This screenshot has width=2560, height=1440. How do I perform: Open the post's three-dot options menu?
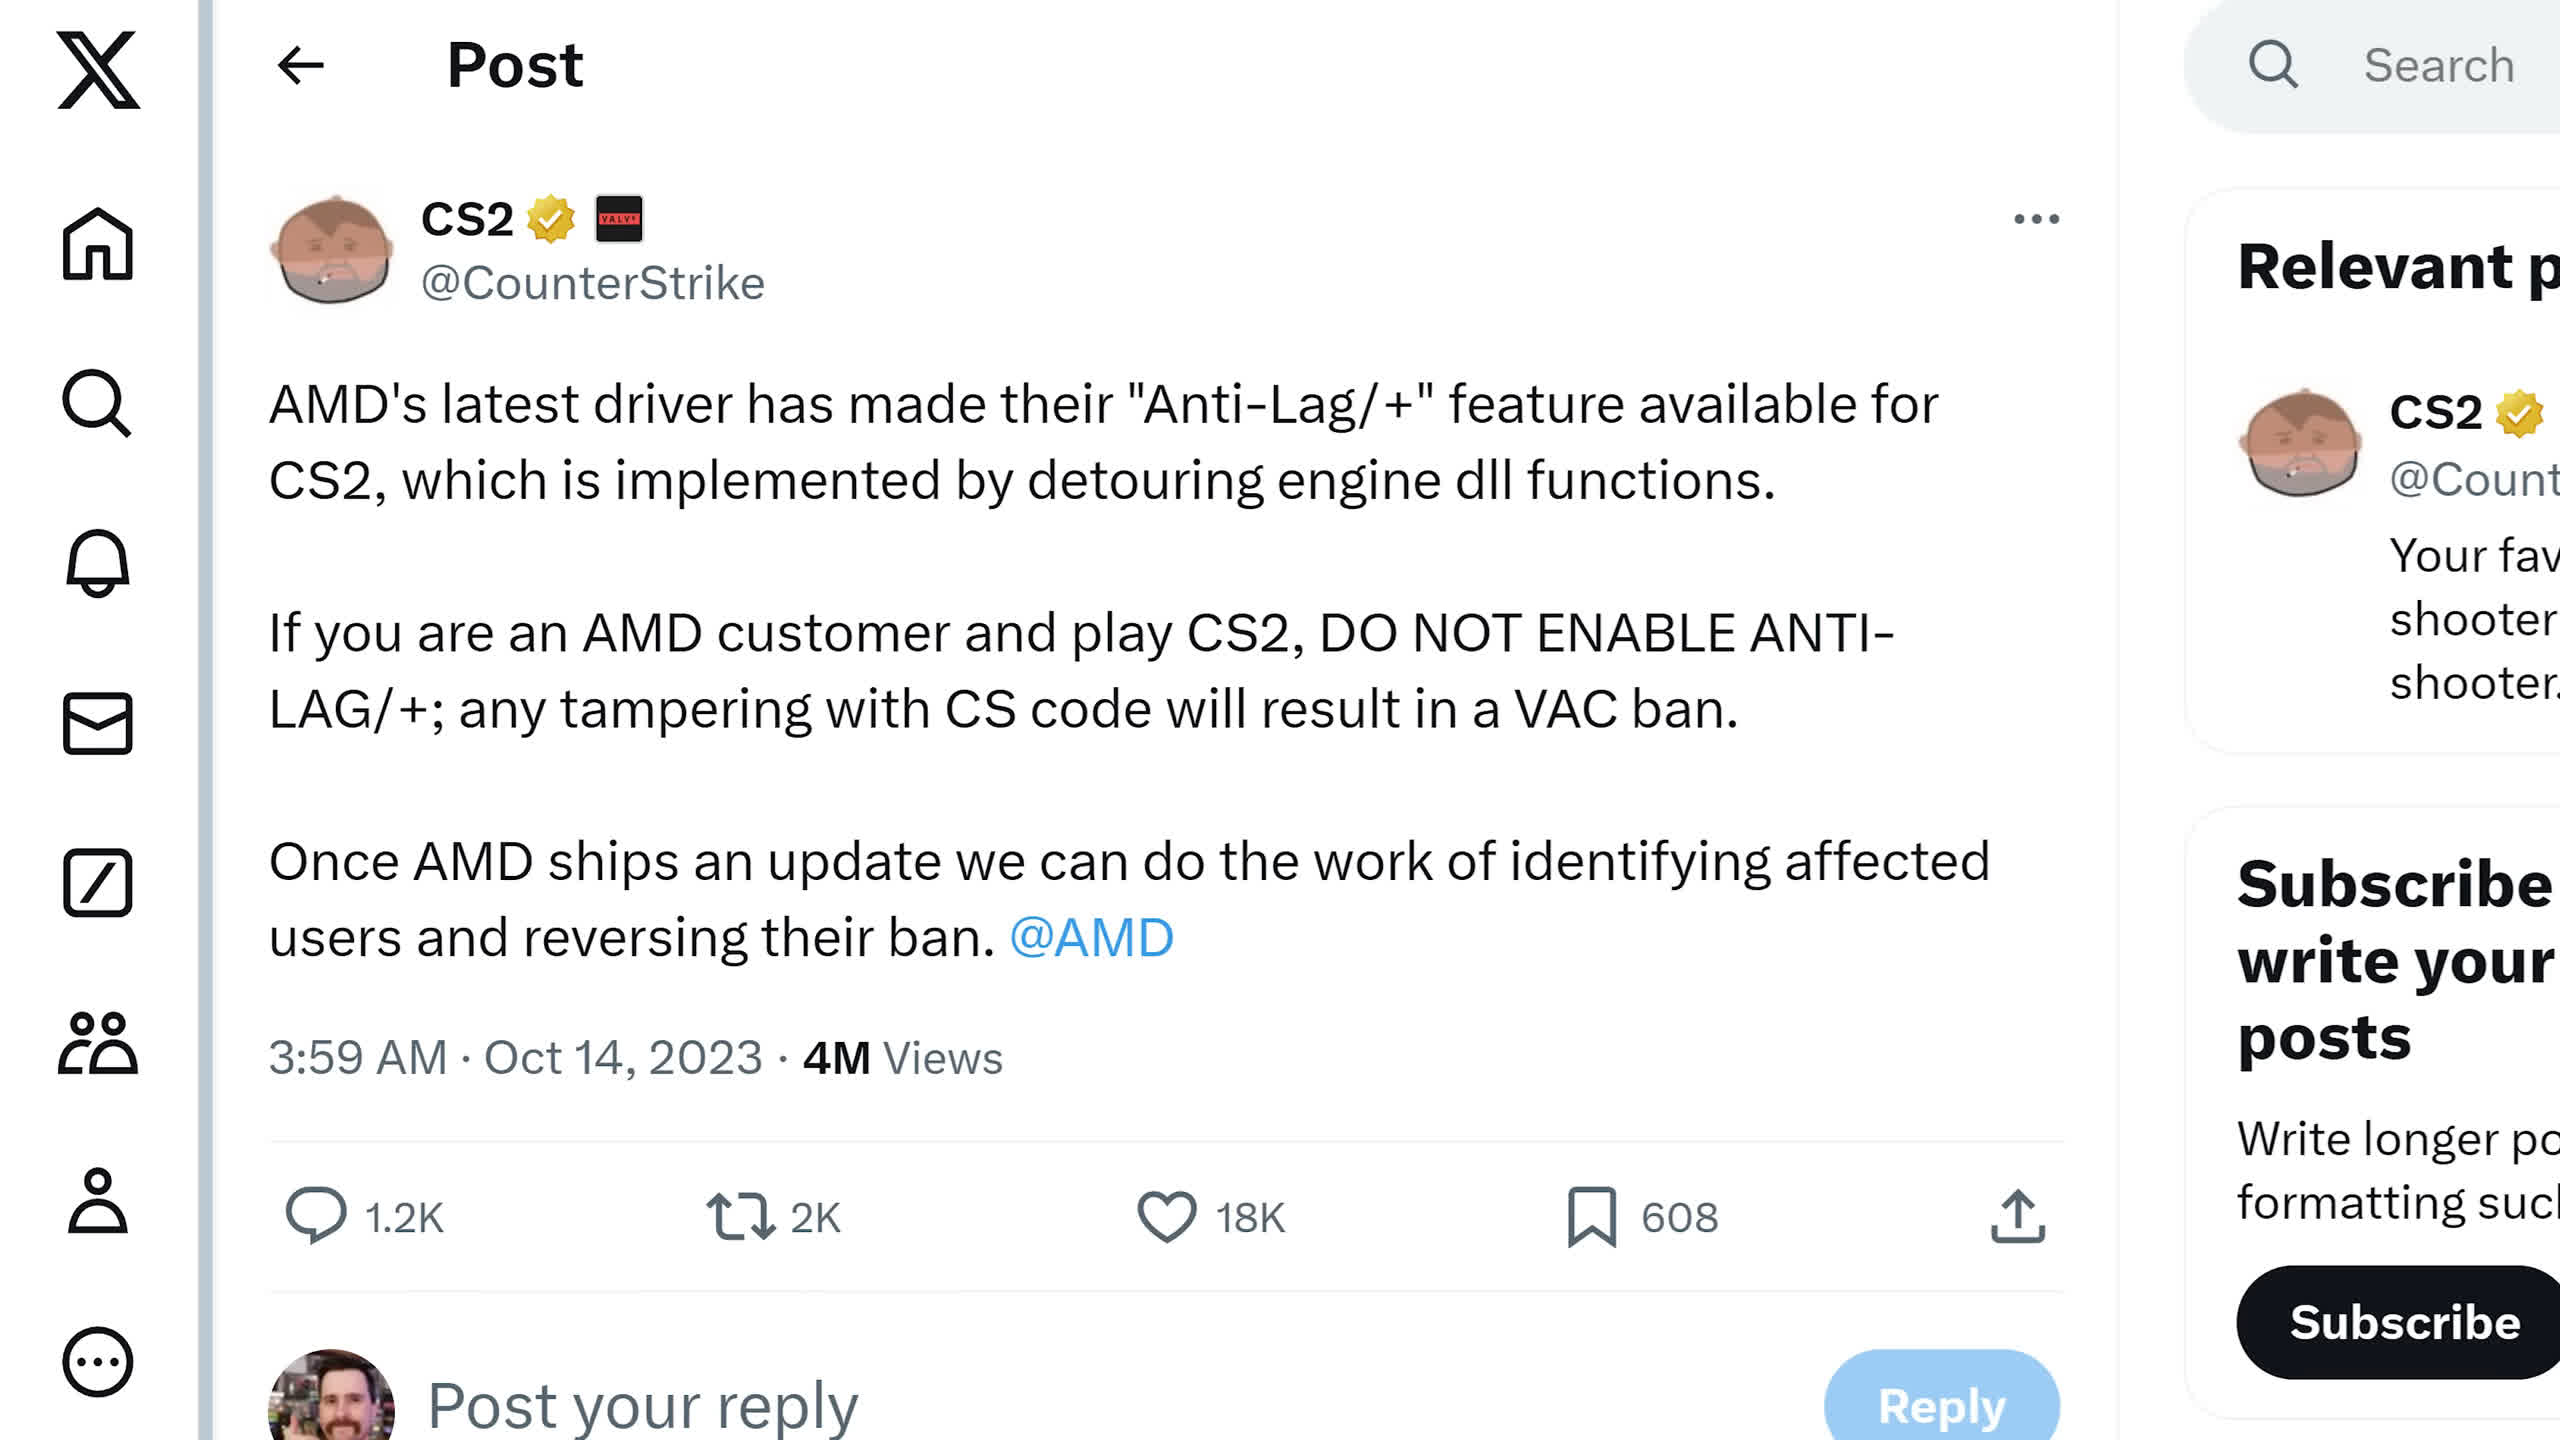(x=2036, y=219)
